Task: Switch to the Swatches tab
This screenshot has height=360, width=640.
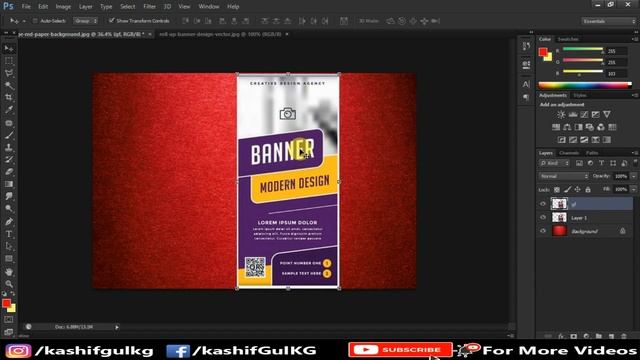Action: (568, 39)
